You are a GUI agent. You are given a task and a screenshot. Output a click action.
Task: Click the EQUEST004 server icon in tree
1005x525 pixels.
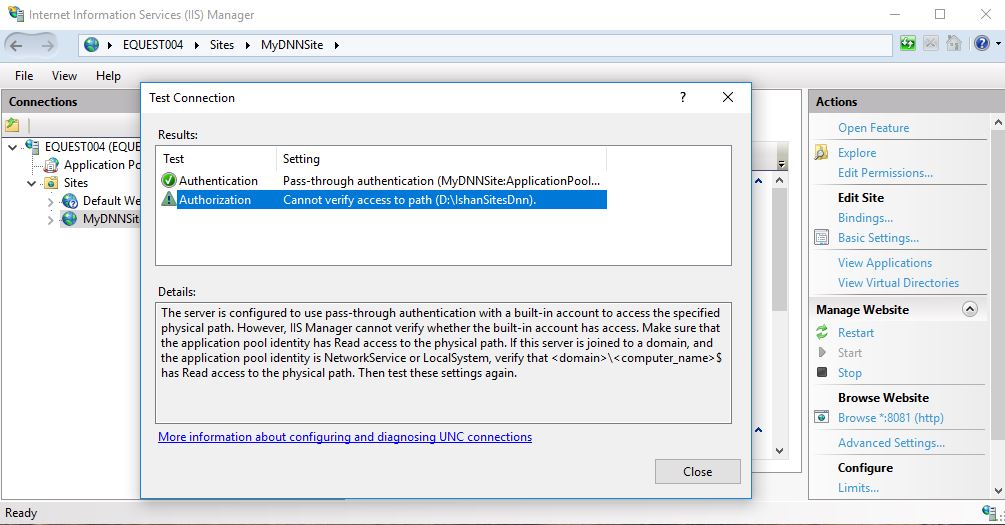tap(31, 147)
